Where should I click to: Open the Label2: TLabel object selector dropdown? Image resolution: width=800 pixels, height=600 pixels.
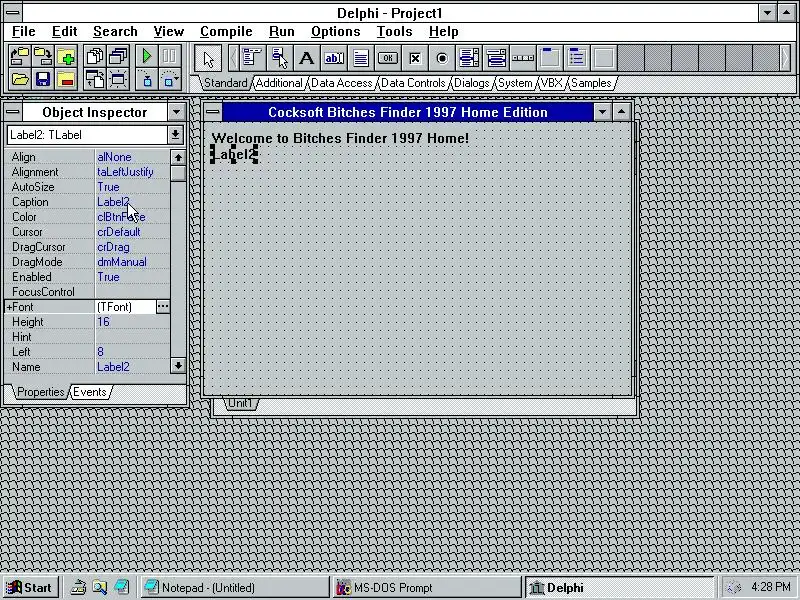coord(175,135)
